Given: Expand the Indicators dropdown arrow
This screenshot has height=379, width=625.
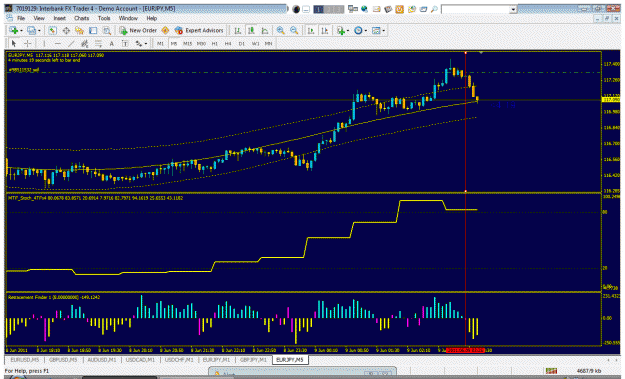Looking at the screenshot, I should click(348, 31).
